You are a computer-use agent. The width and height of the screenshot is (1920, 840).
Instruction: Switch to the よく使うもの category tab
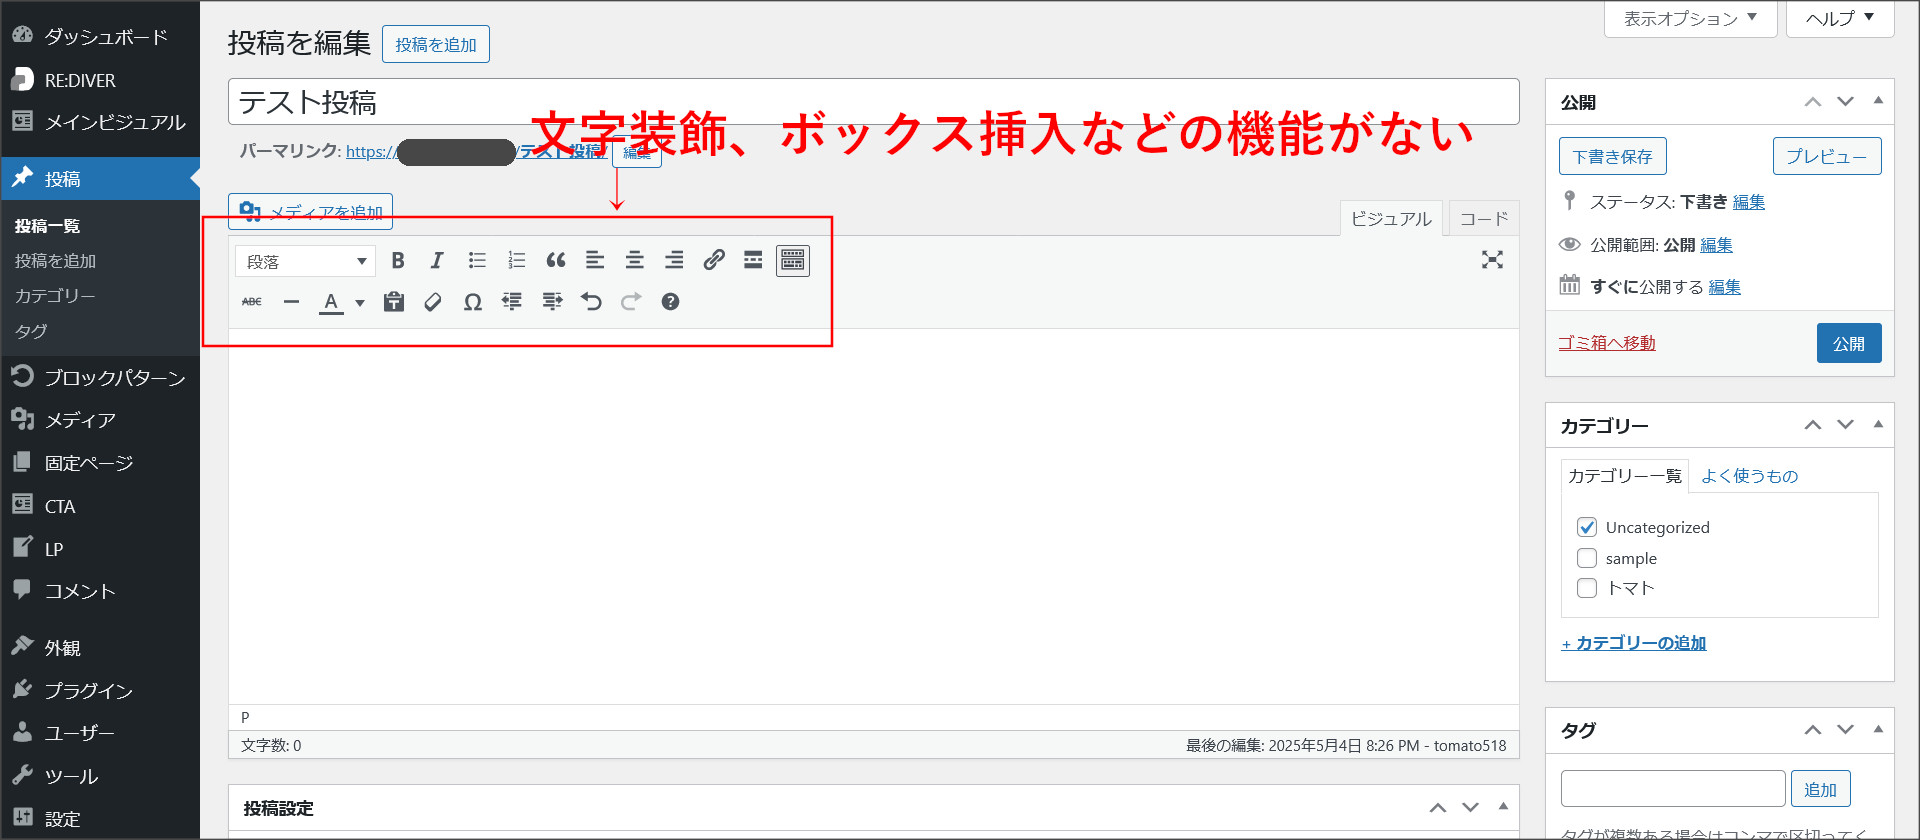click(1749, 476)
